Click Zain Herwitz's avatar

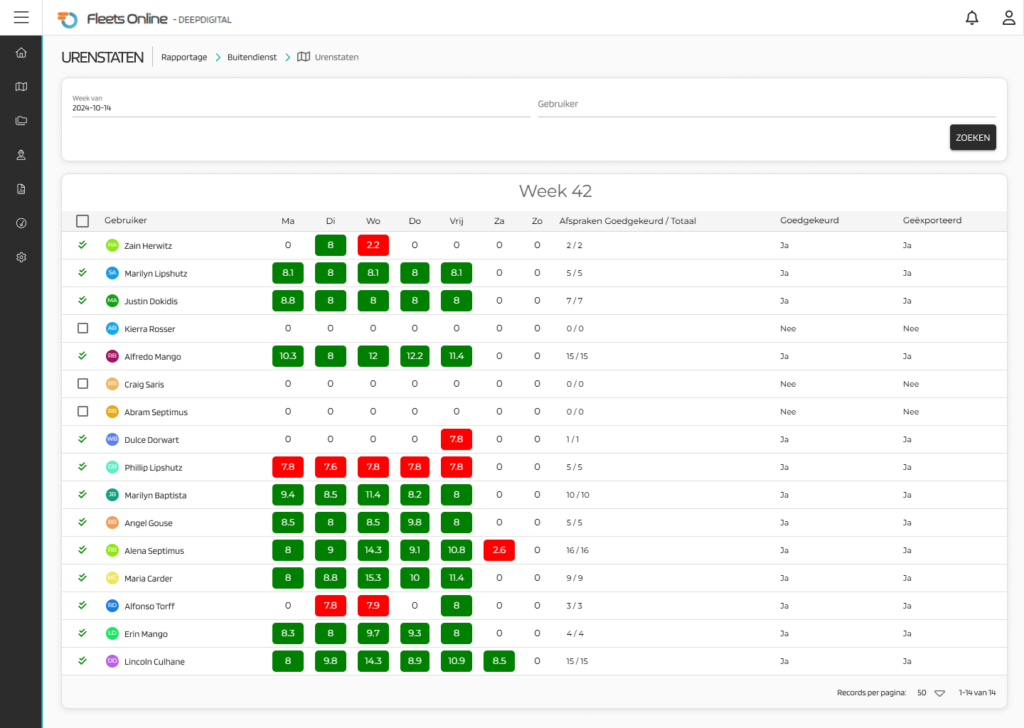[x=112, y=245]
